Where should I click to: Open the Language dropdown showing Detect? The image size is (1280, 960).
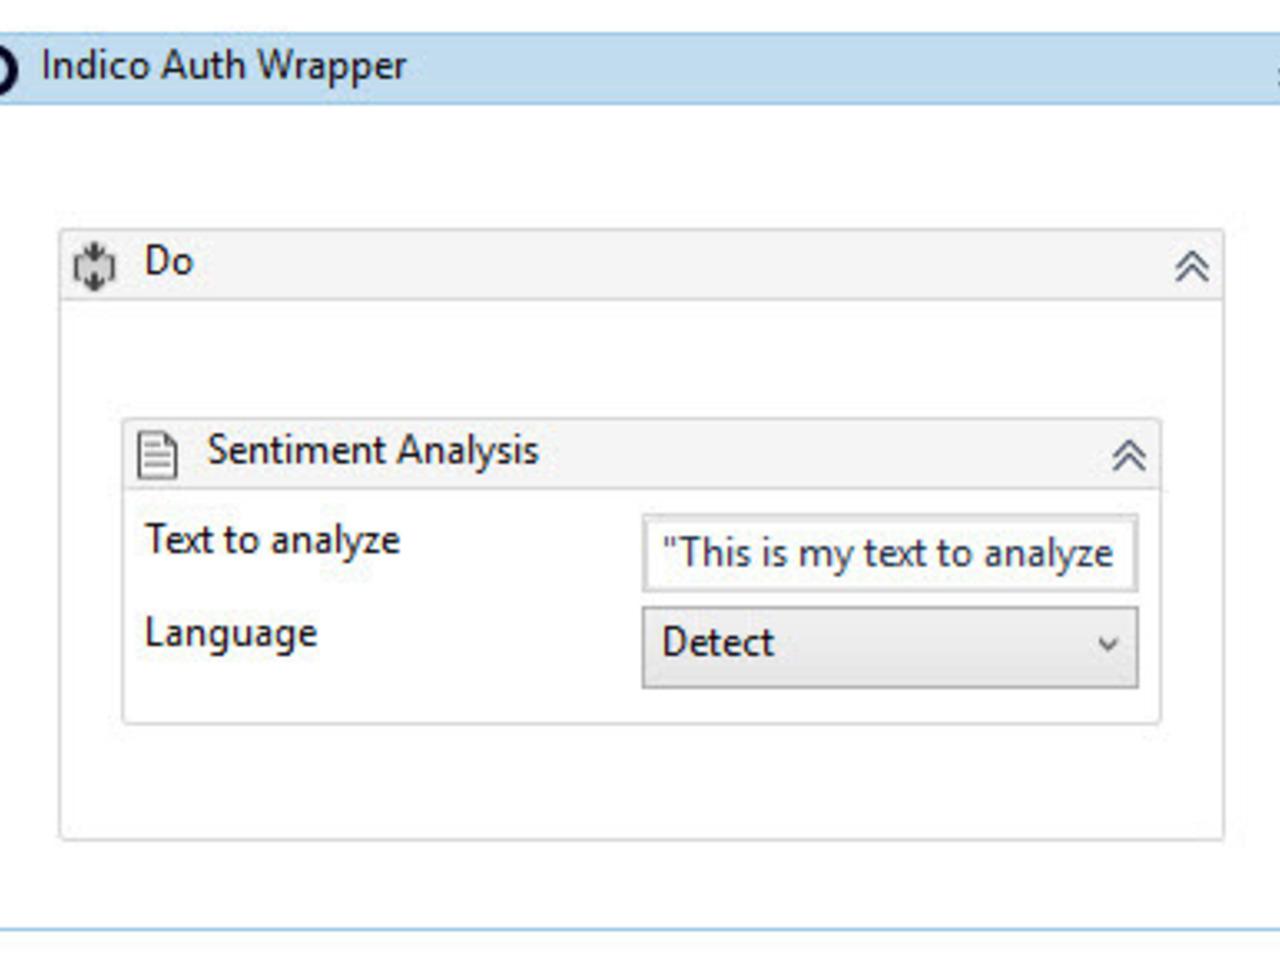point(890,647)
